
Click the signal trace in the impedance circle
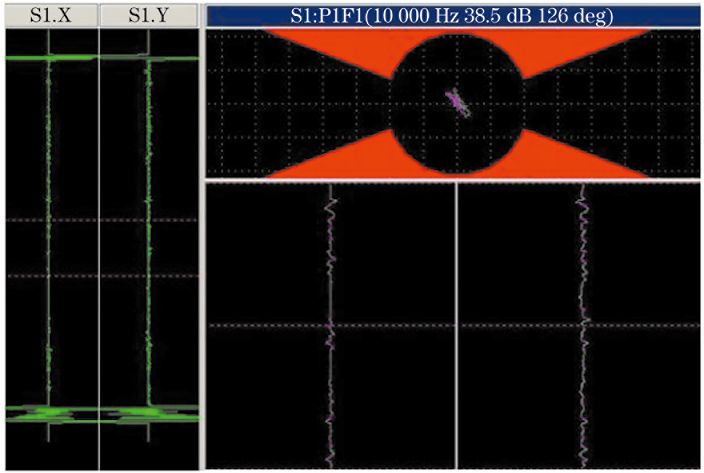click(x=458, y=103)
